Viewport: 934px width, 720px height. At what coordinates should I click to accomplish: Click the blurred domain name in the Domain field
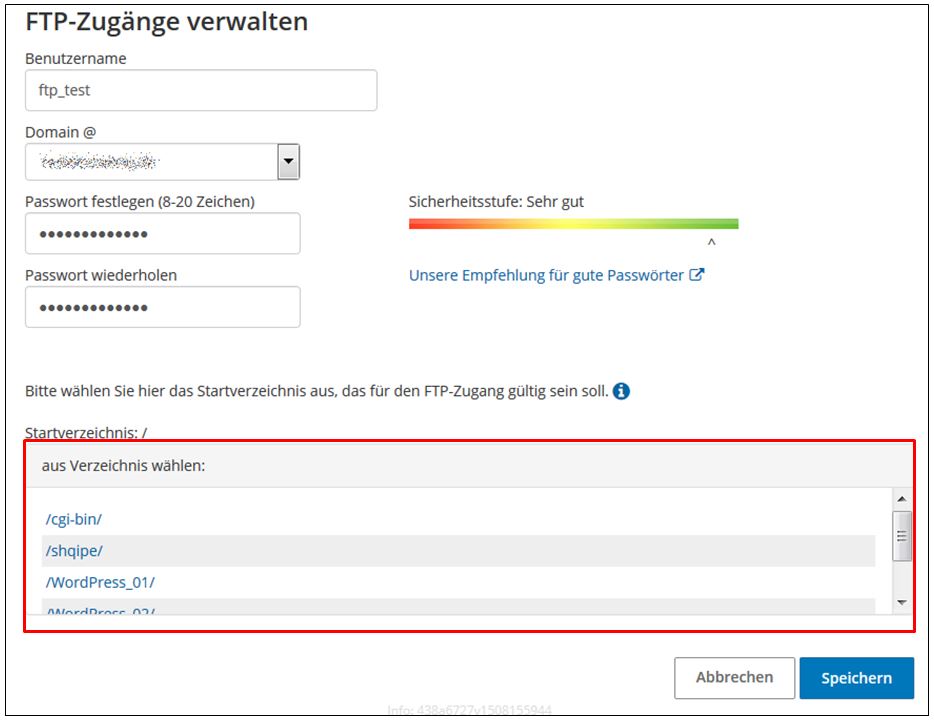pyautogui.click(x=100, y=161)
